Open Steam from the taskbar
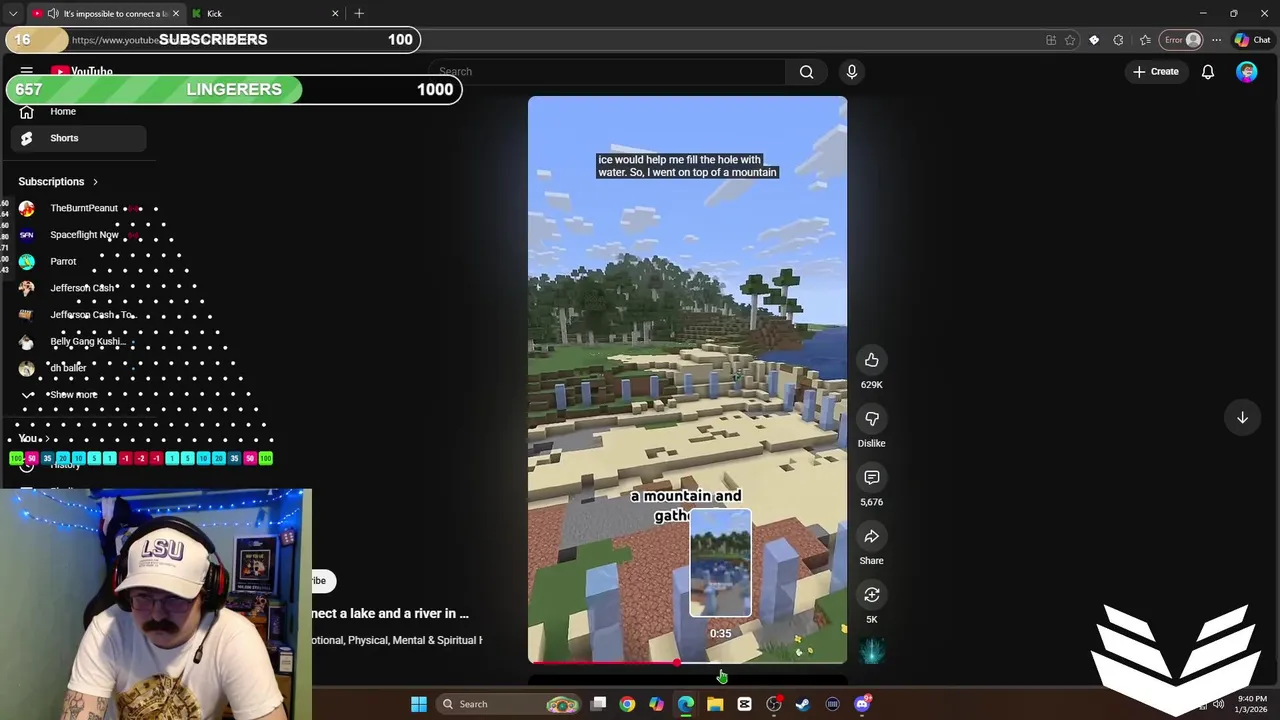This screenshot has height=720, width=1280. (803, 704)
